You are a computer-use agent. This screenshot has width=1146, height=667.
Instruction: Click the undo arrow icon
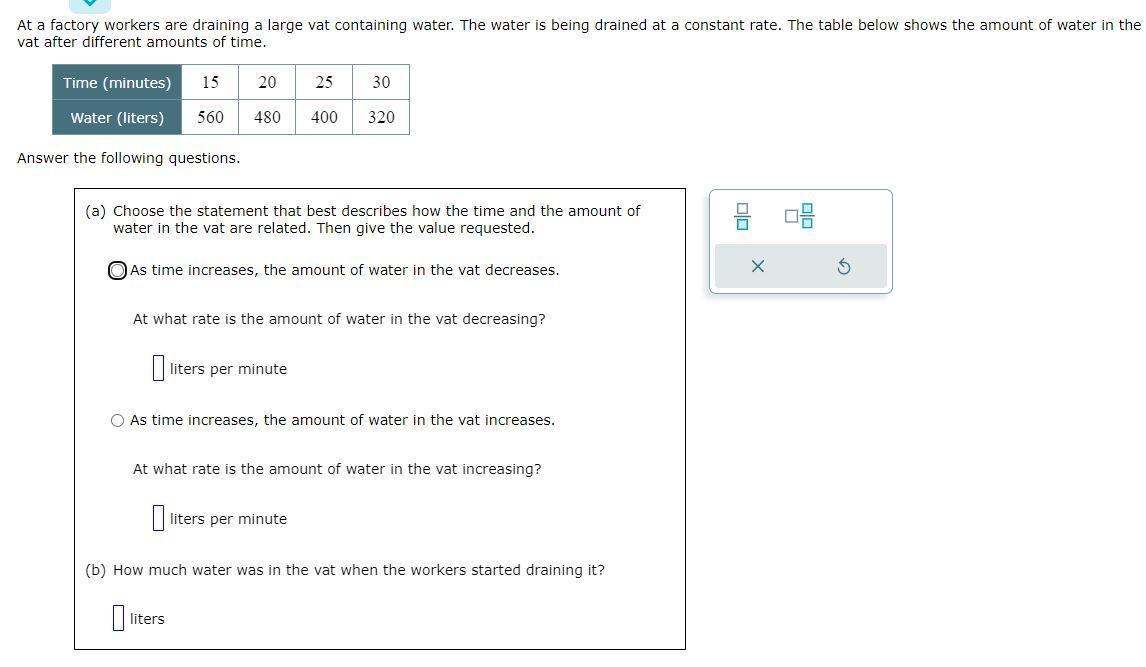point(843,267)
